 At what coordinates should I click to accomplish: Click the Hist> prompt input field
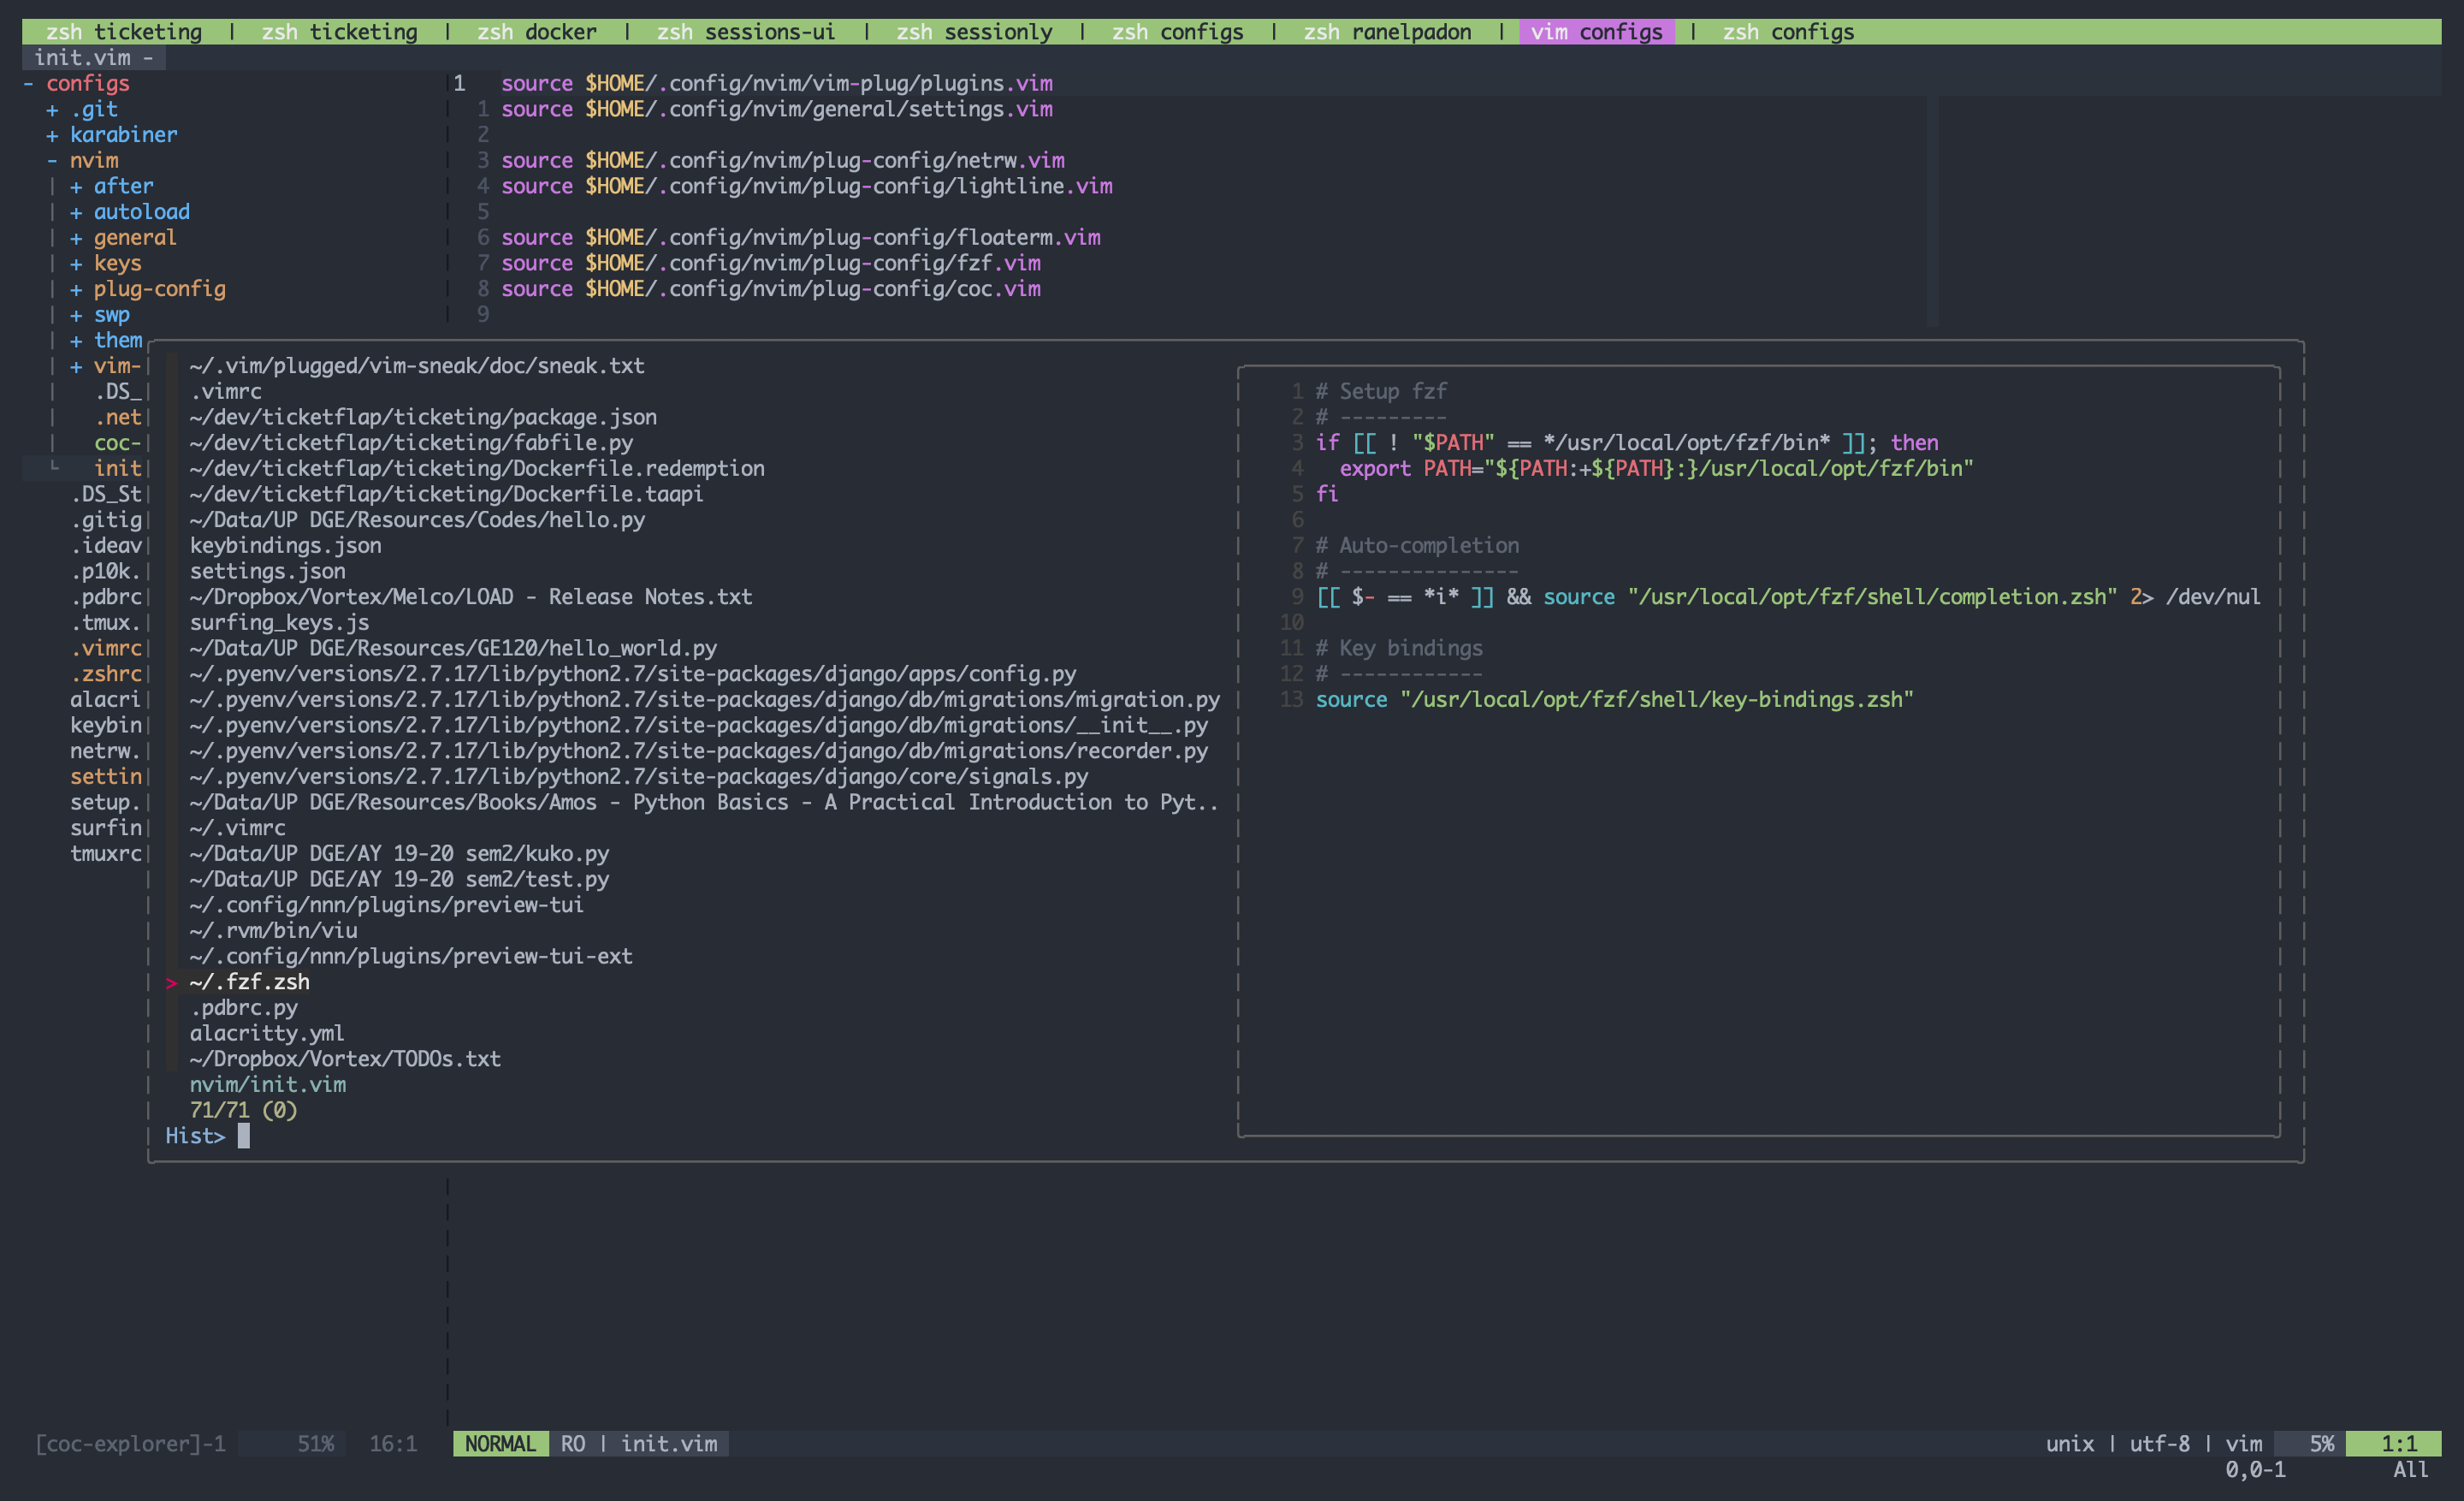[244, 1136]
